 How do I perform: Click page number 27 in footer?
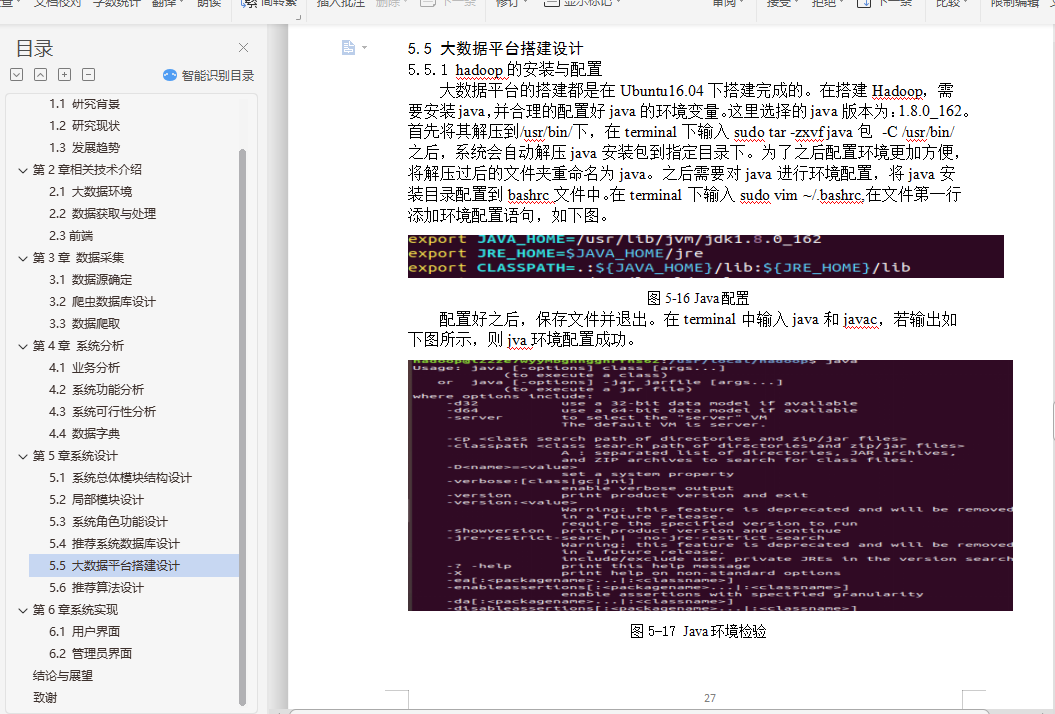(710, 699)
